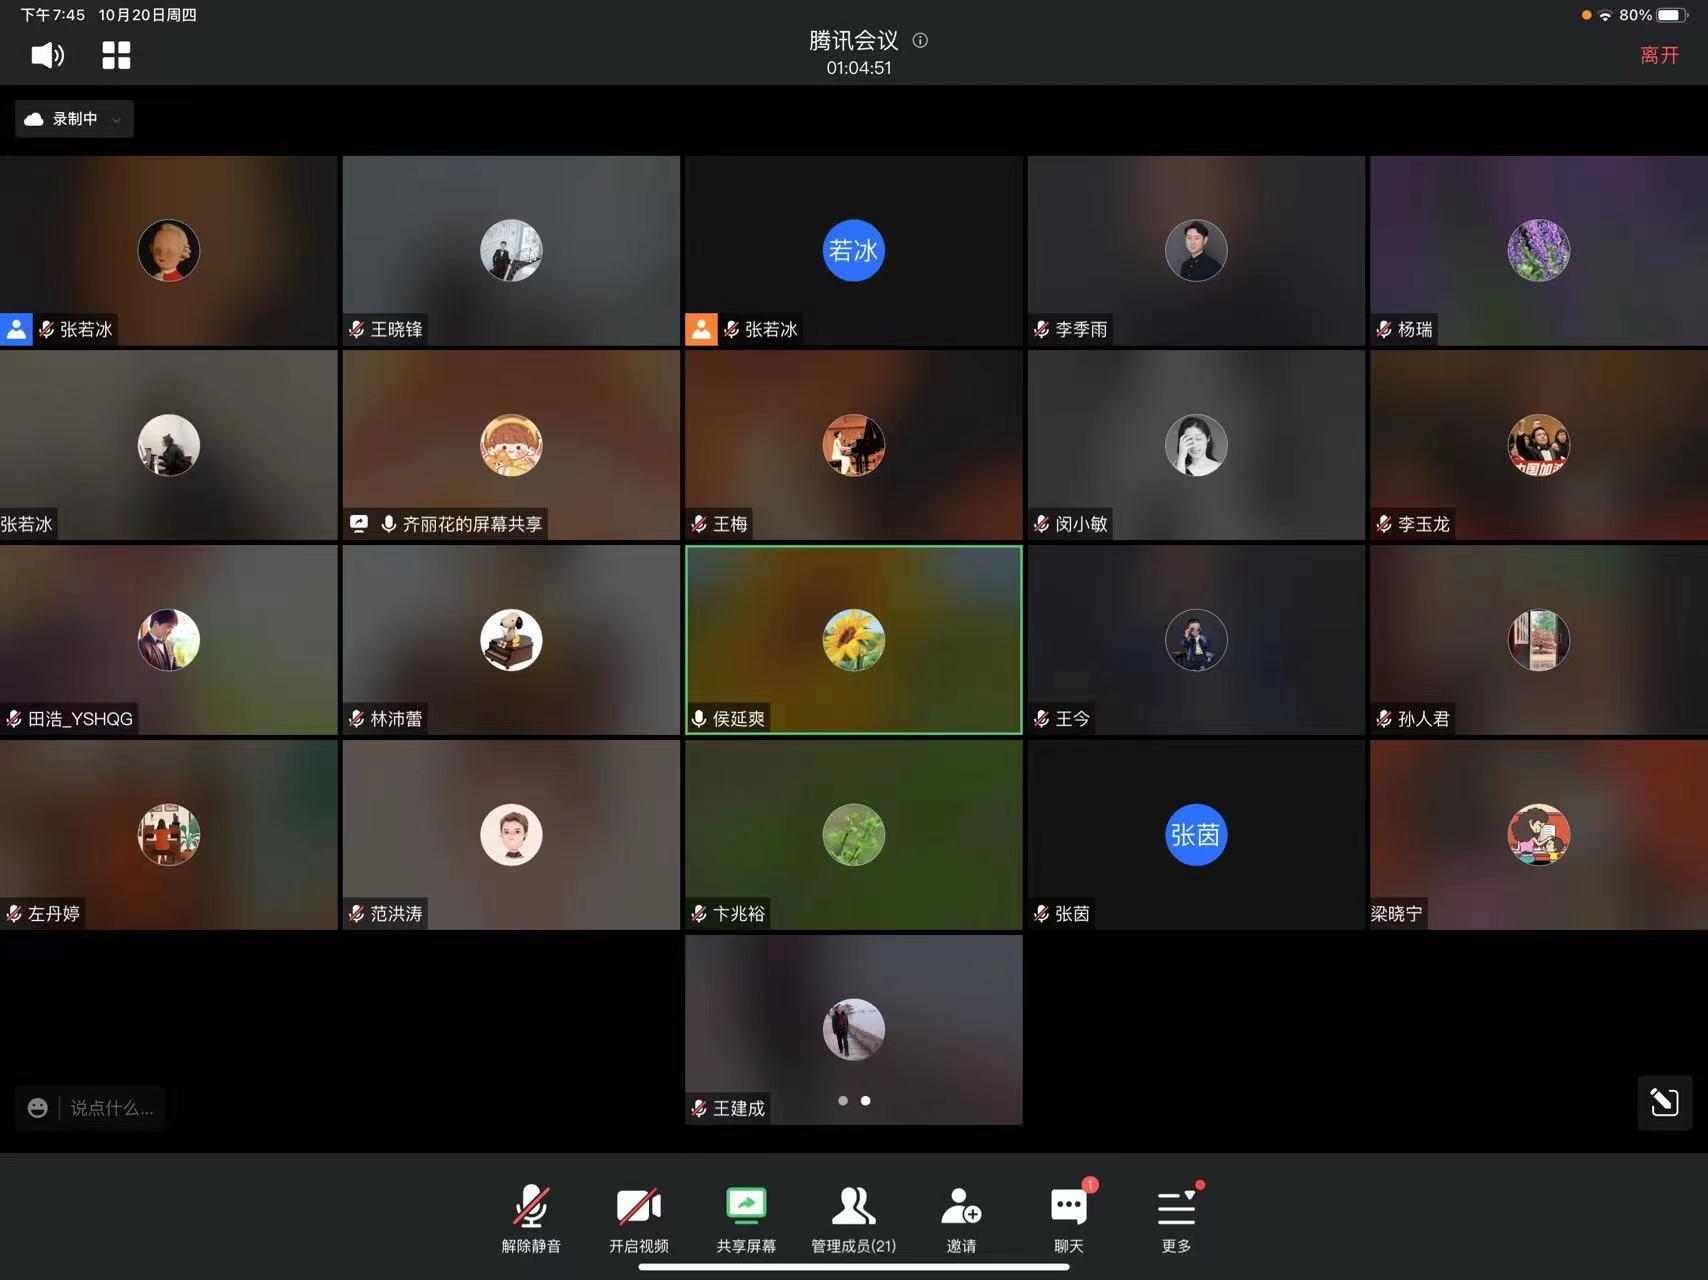The image size is (1708, 1280).
Task: Open meeting info icon beside 腾讯会议
Action: (x=920, y=41)
